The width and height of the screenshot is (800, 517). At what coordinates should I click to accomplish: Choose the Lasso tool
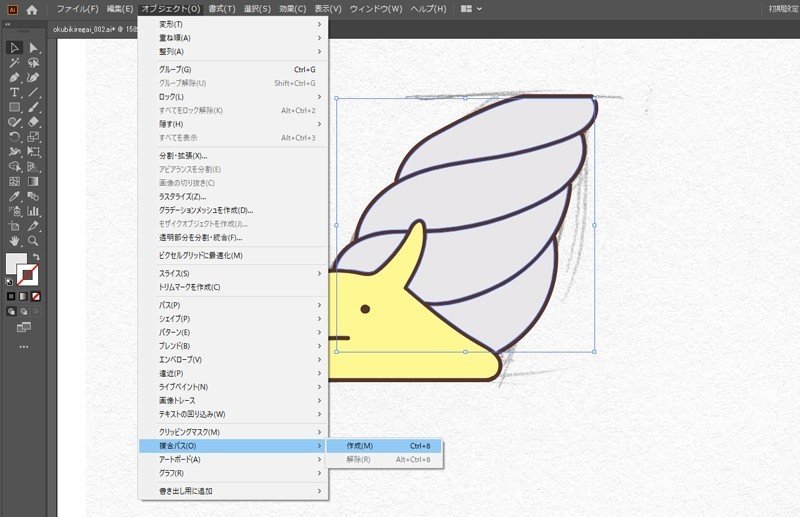pyautogui.click(x=33, y=63)
